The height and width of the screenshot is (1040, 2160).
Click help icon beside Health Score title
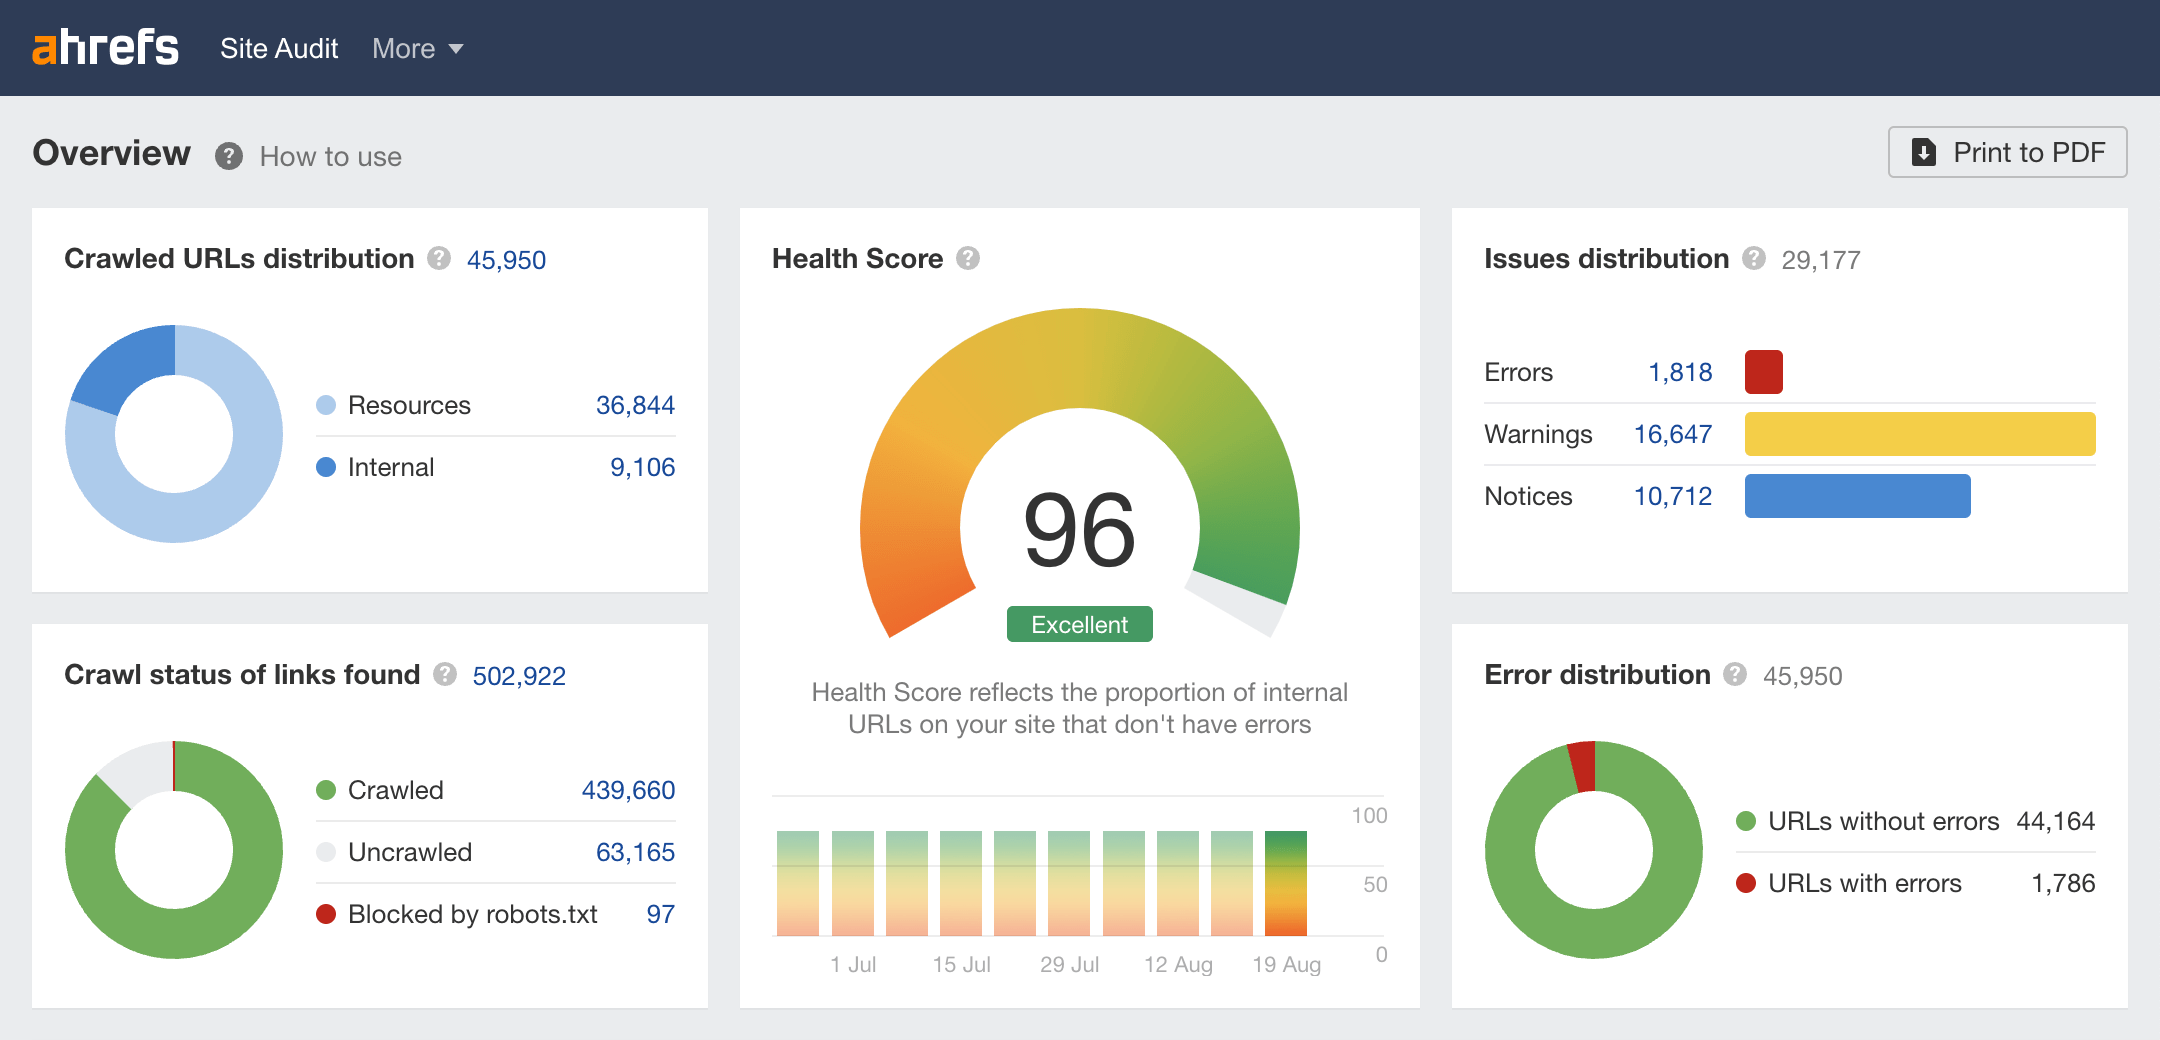(967, 259)
